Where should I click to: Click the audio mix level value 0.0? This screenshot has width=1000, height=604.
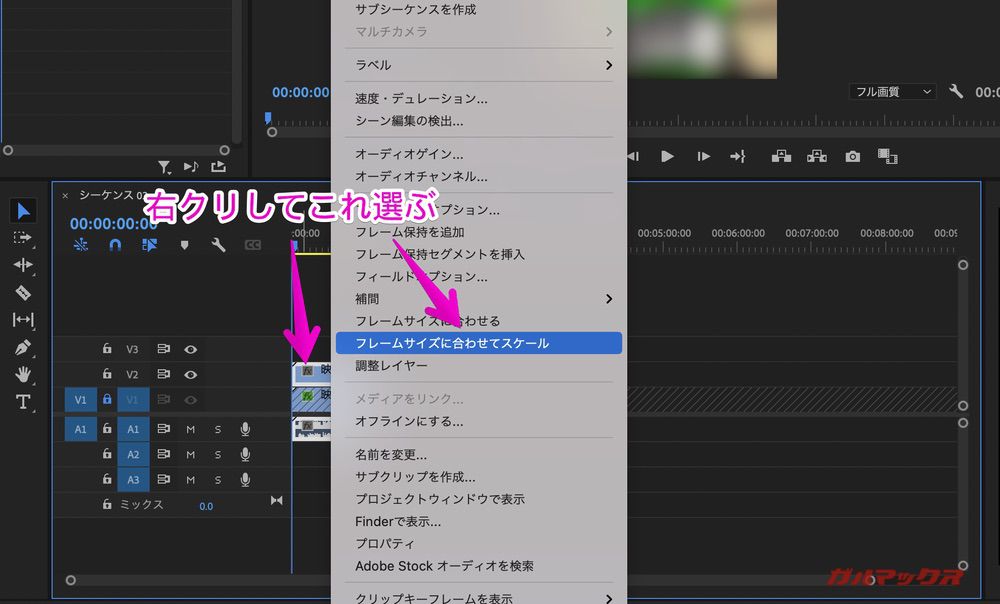[x=206, y=505]
